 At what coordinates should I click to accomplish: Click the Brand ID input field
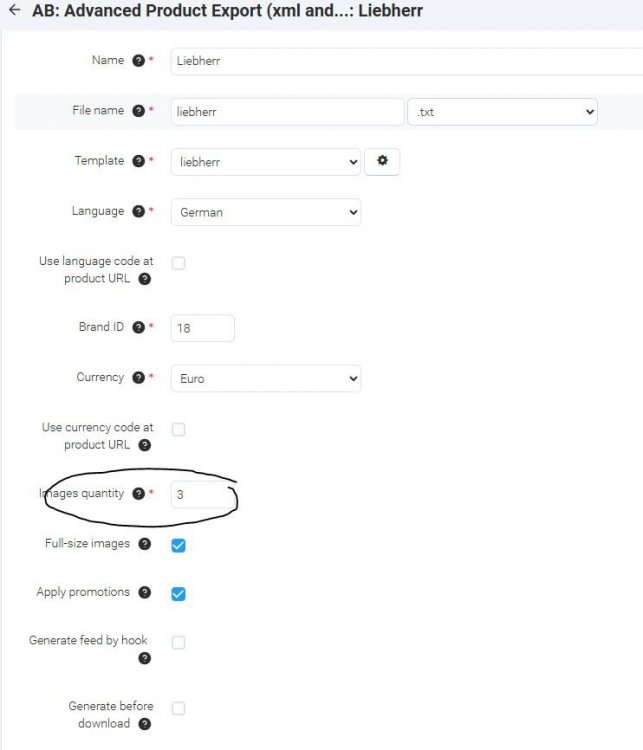point(202,328)
